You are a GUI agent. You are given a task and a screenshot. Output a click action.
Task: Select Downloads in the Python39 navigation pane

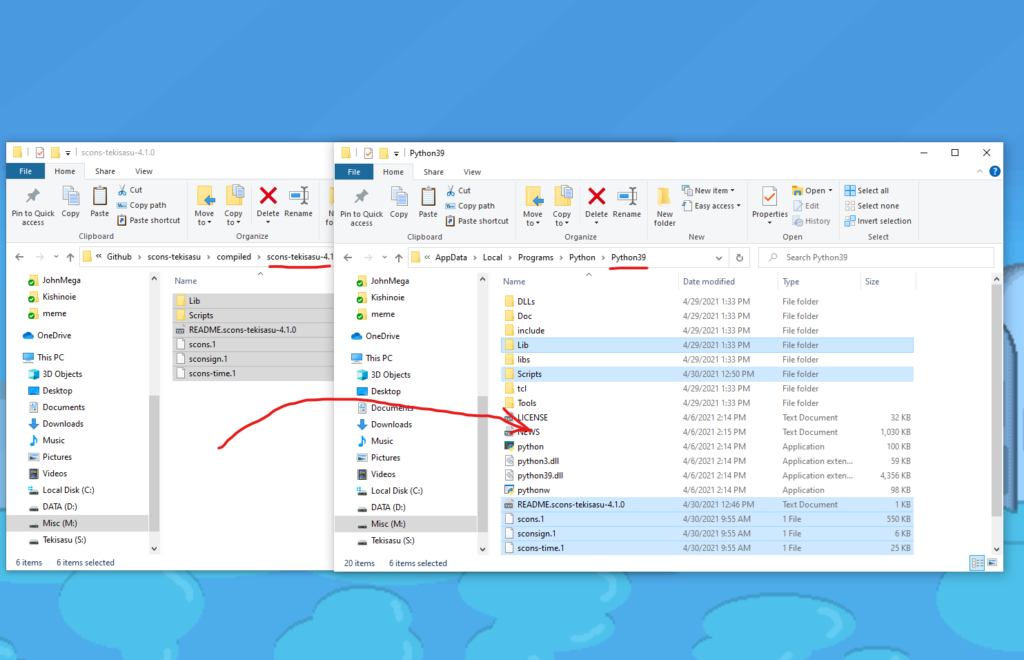391,424
